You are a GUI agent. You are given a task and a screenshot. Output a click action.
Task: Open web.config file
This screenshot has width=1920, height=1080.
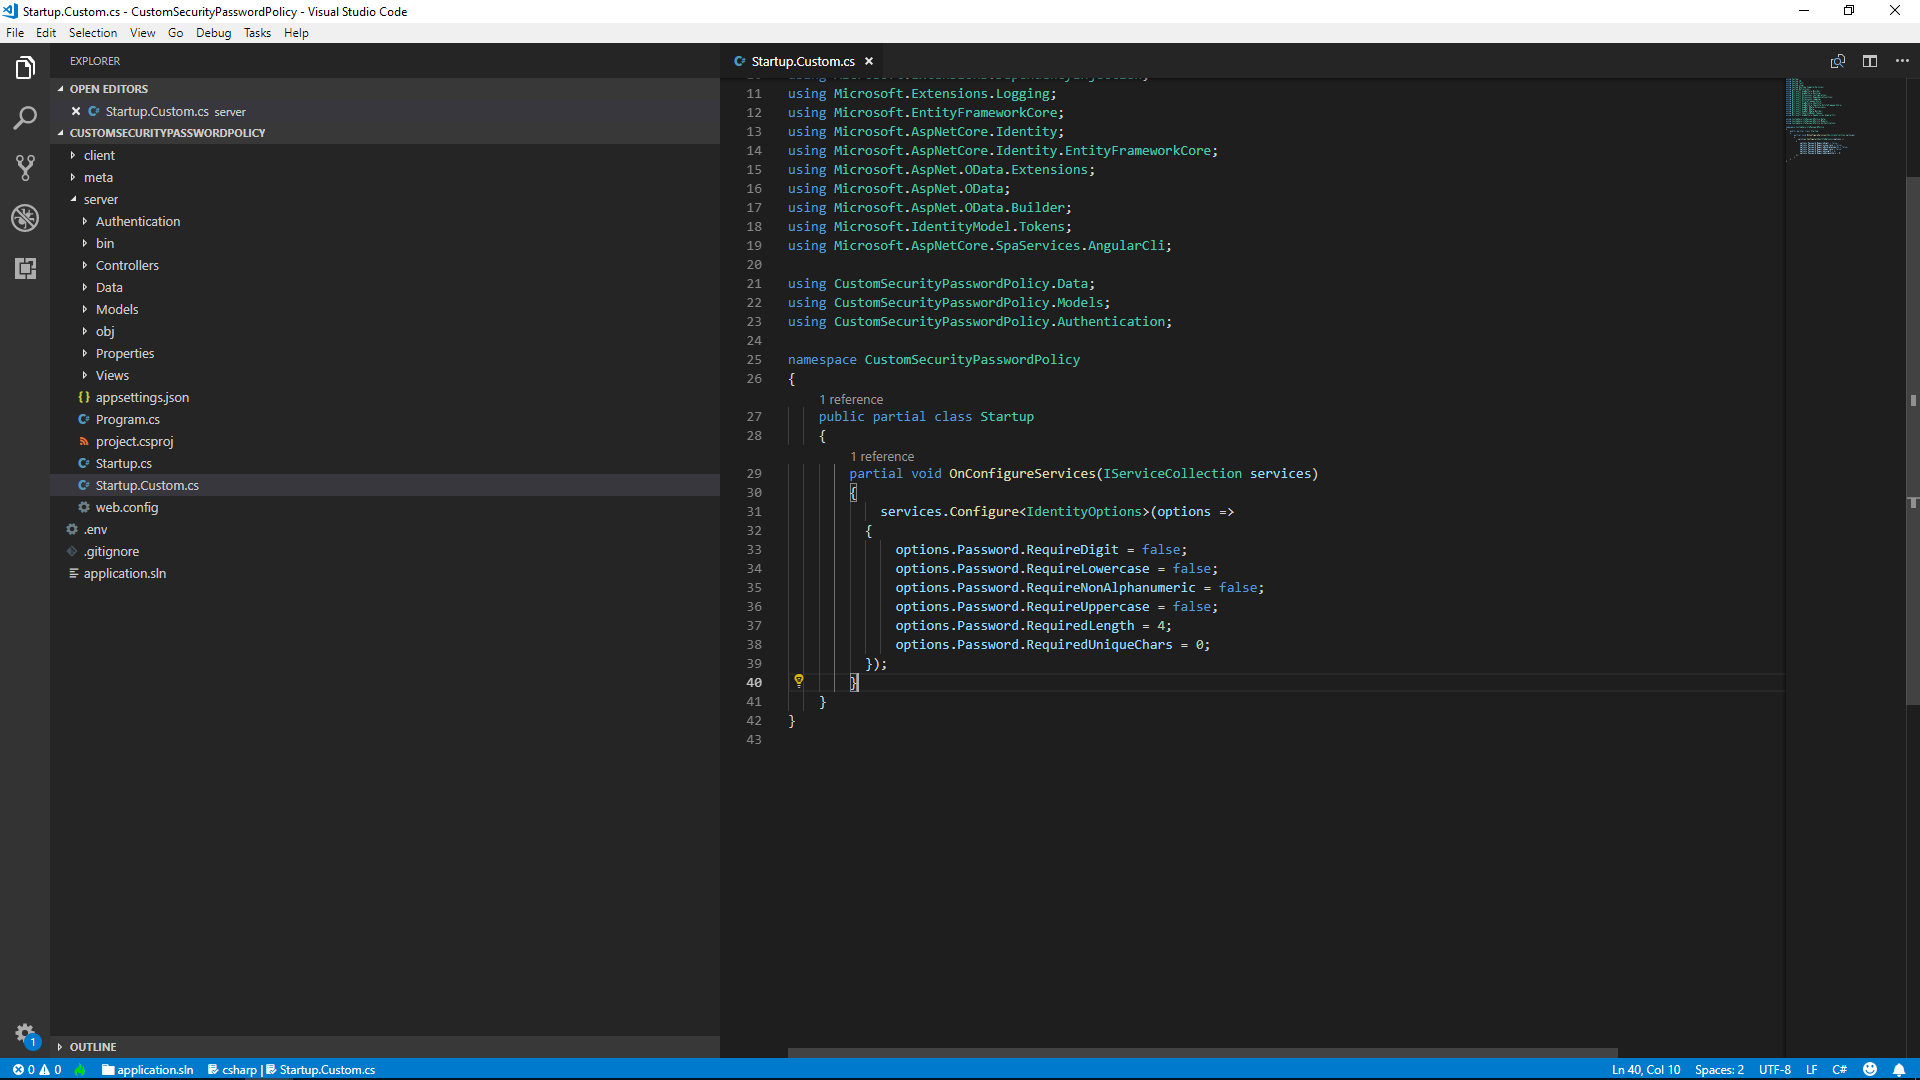385,507
